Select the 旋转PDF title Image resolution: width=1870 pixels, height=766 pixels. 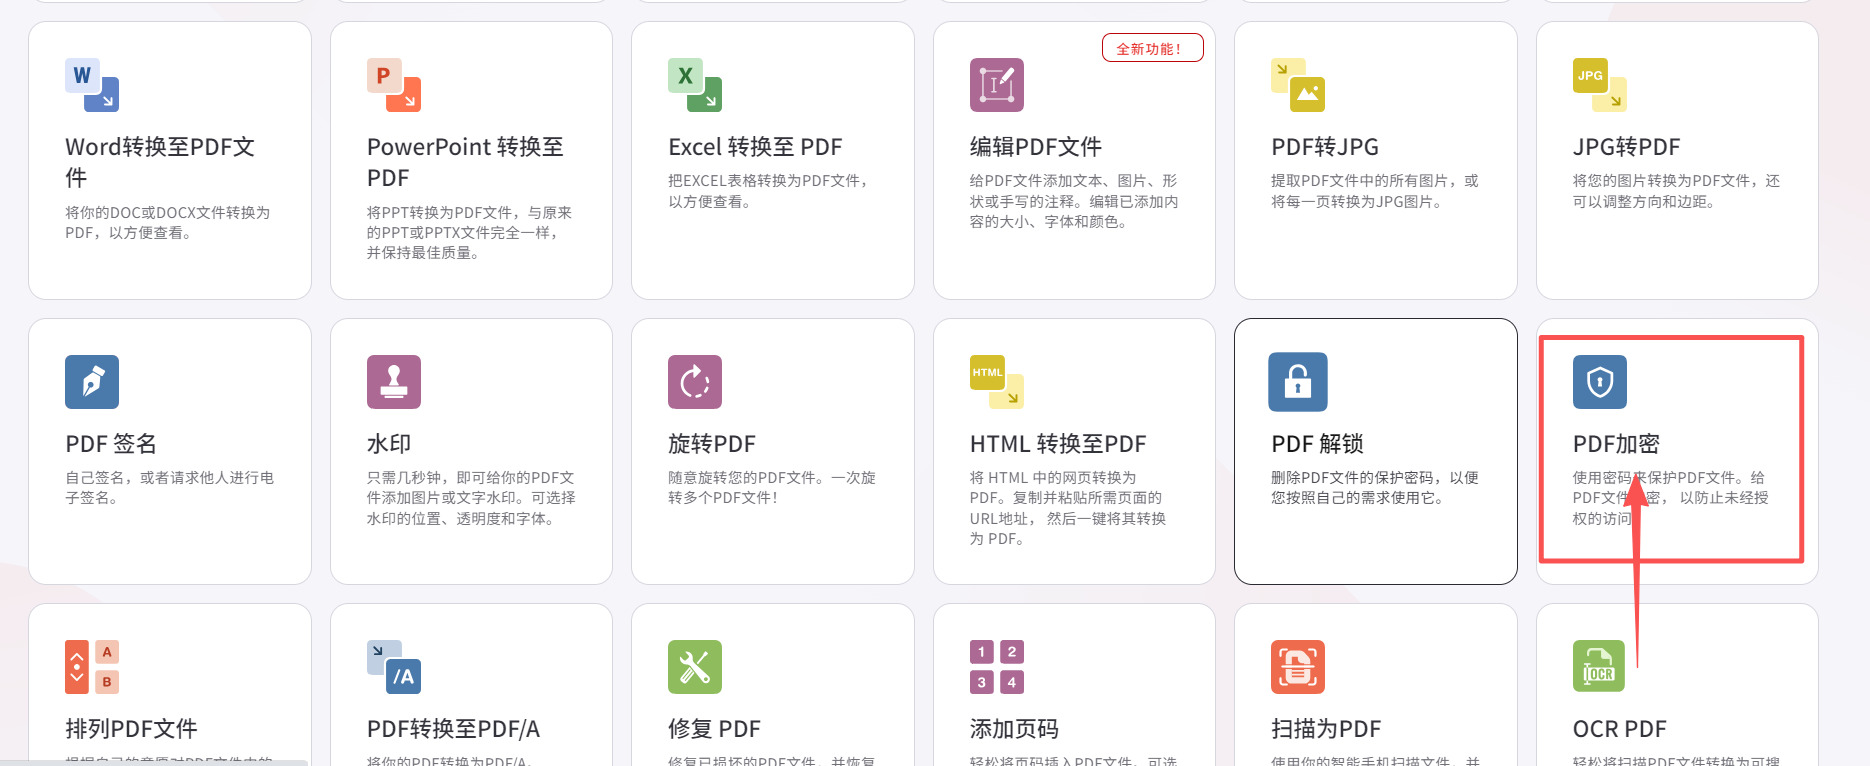[x=712, y=444]
